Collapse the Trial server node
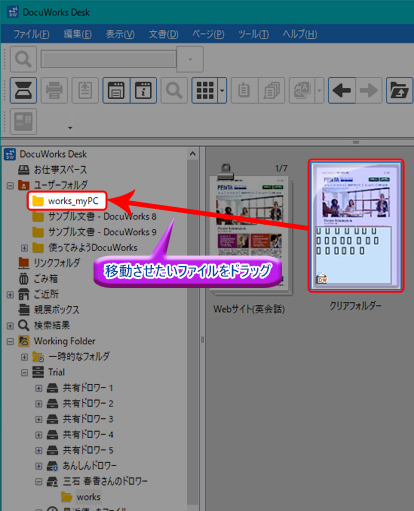414x511 pixels. click(24, 373)
